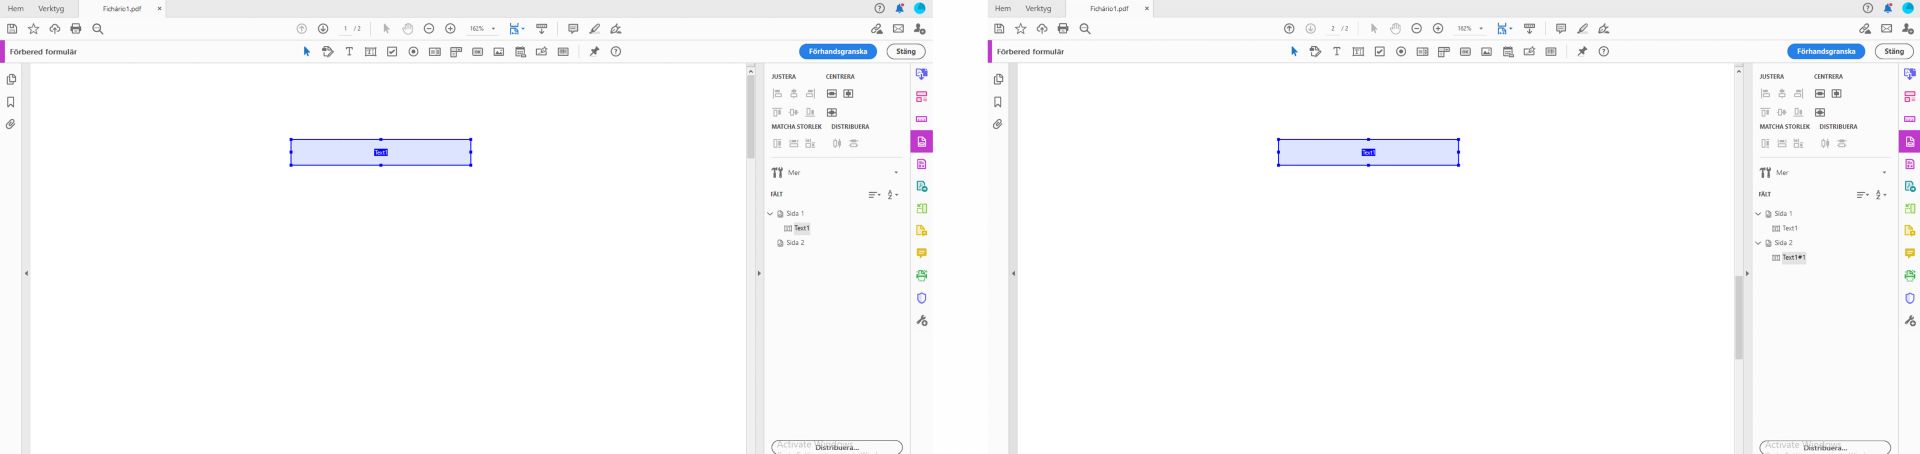This screenshot has width=1920, height=454.
Task: Click Distribuera button in page 1/2 window
Action: (x=837, y=447)
